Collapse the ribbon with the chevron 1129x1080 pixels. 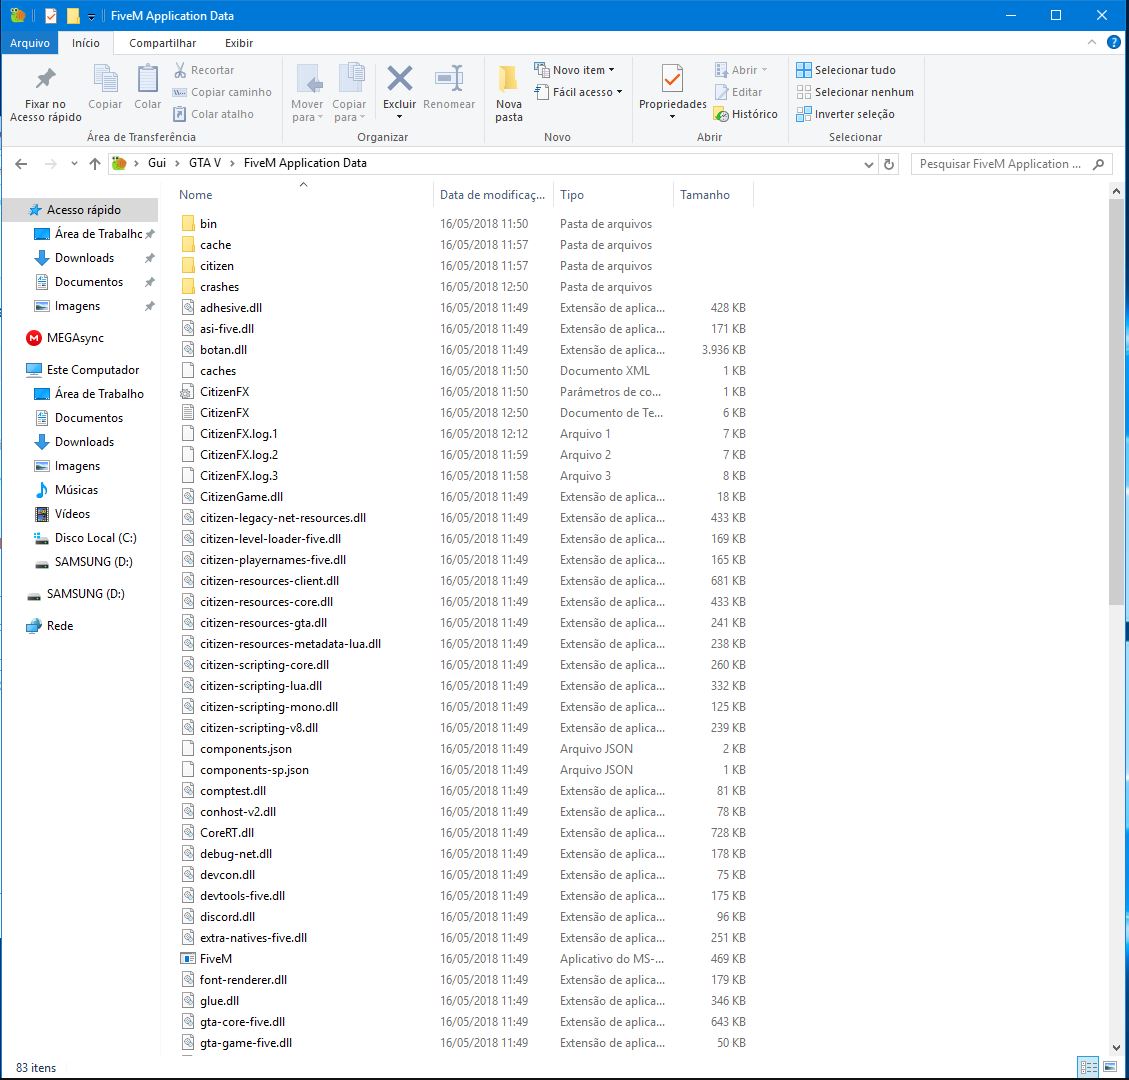click(x=1092, y=42)
